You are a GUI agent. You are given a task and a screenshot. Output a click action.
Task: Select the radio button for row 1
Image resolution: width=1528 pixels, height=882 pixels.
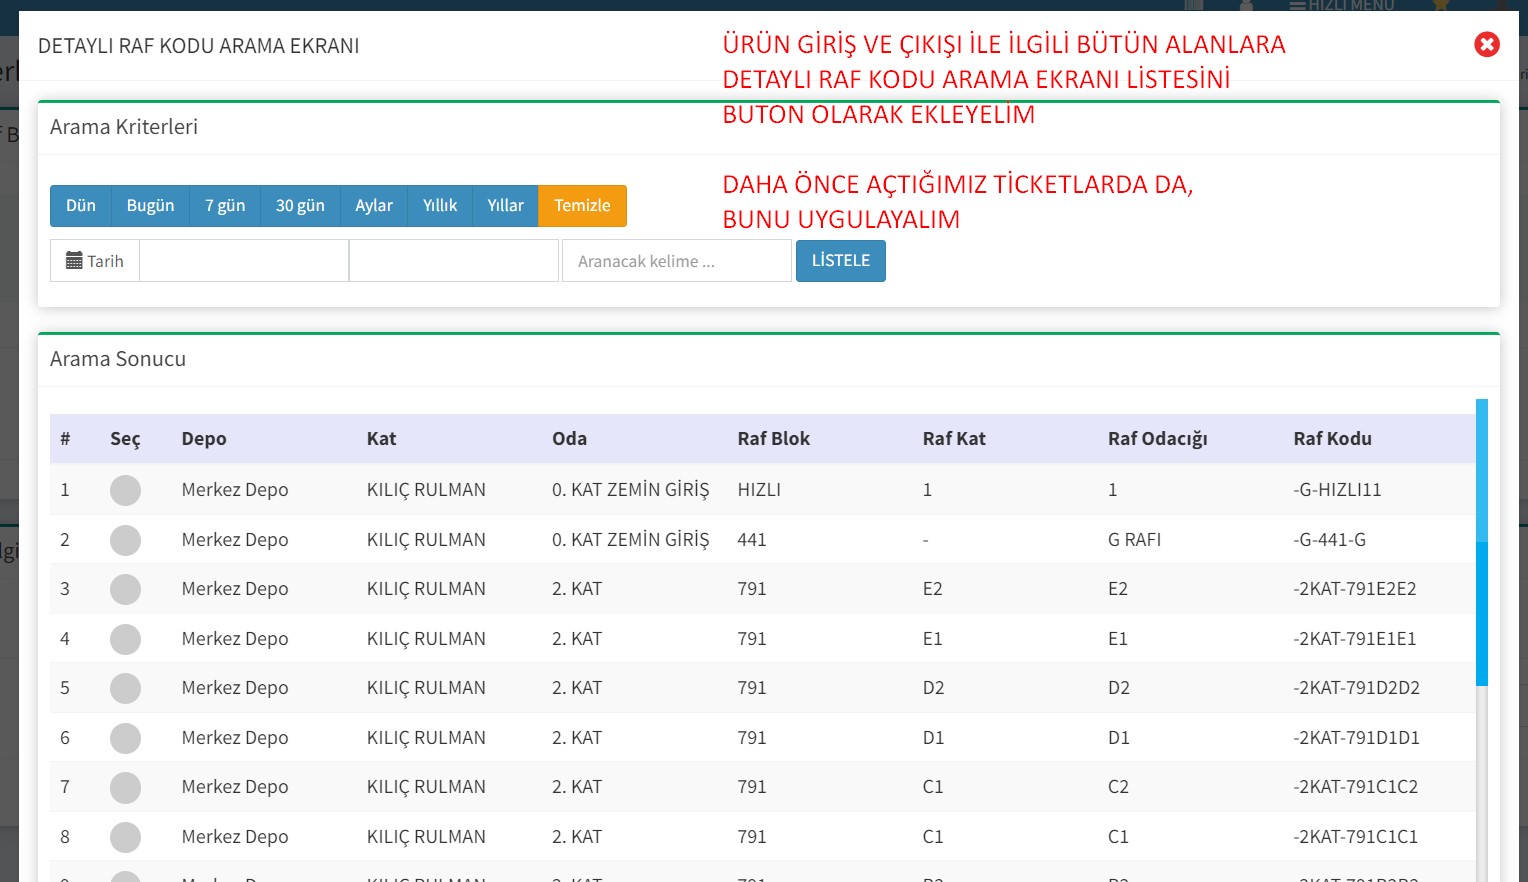pyautogui.click(x=125, y=490)
